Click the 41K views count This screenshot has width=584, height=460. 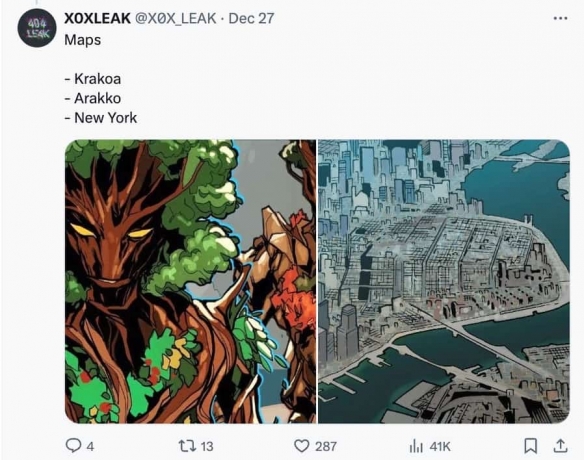[x=439, y=446]
